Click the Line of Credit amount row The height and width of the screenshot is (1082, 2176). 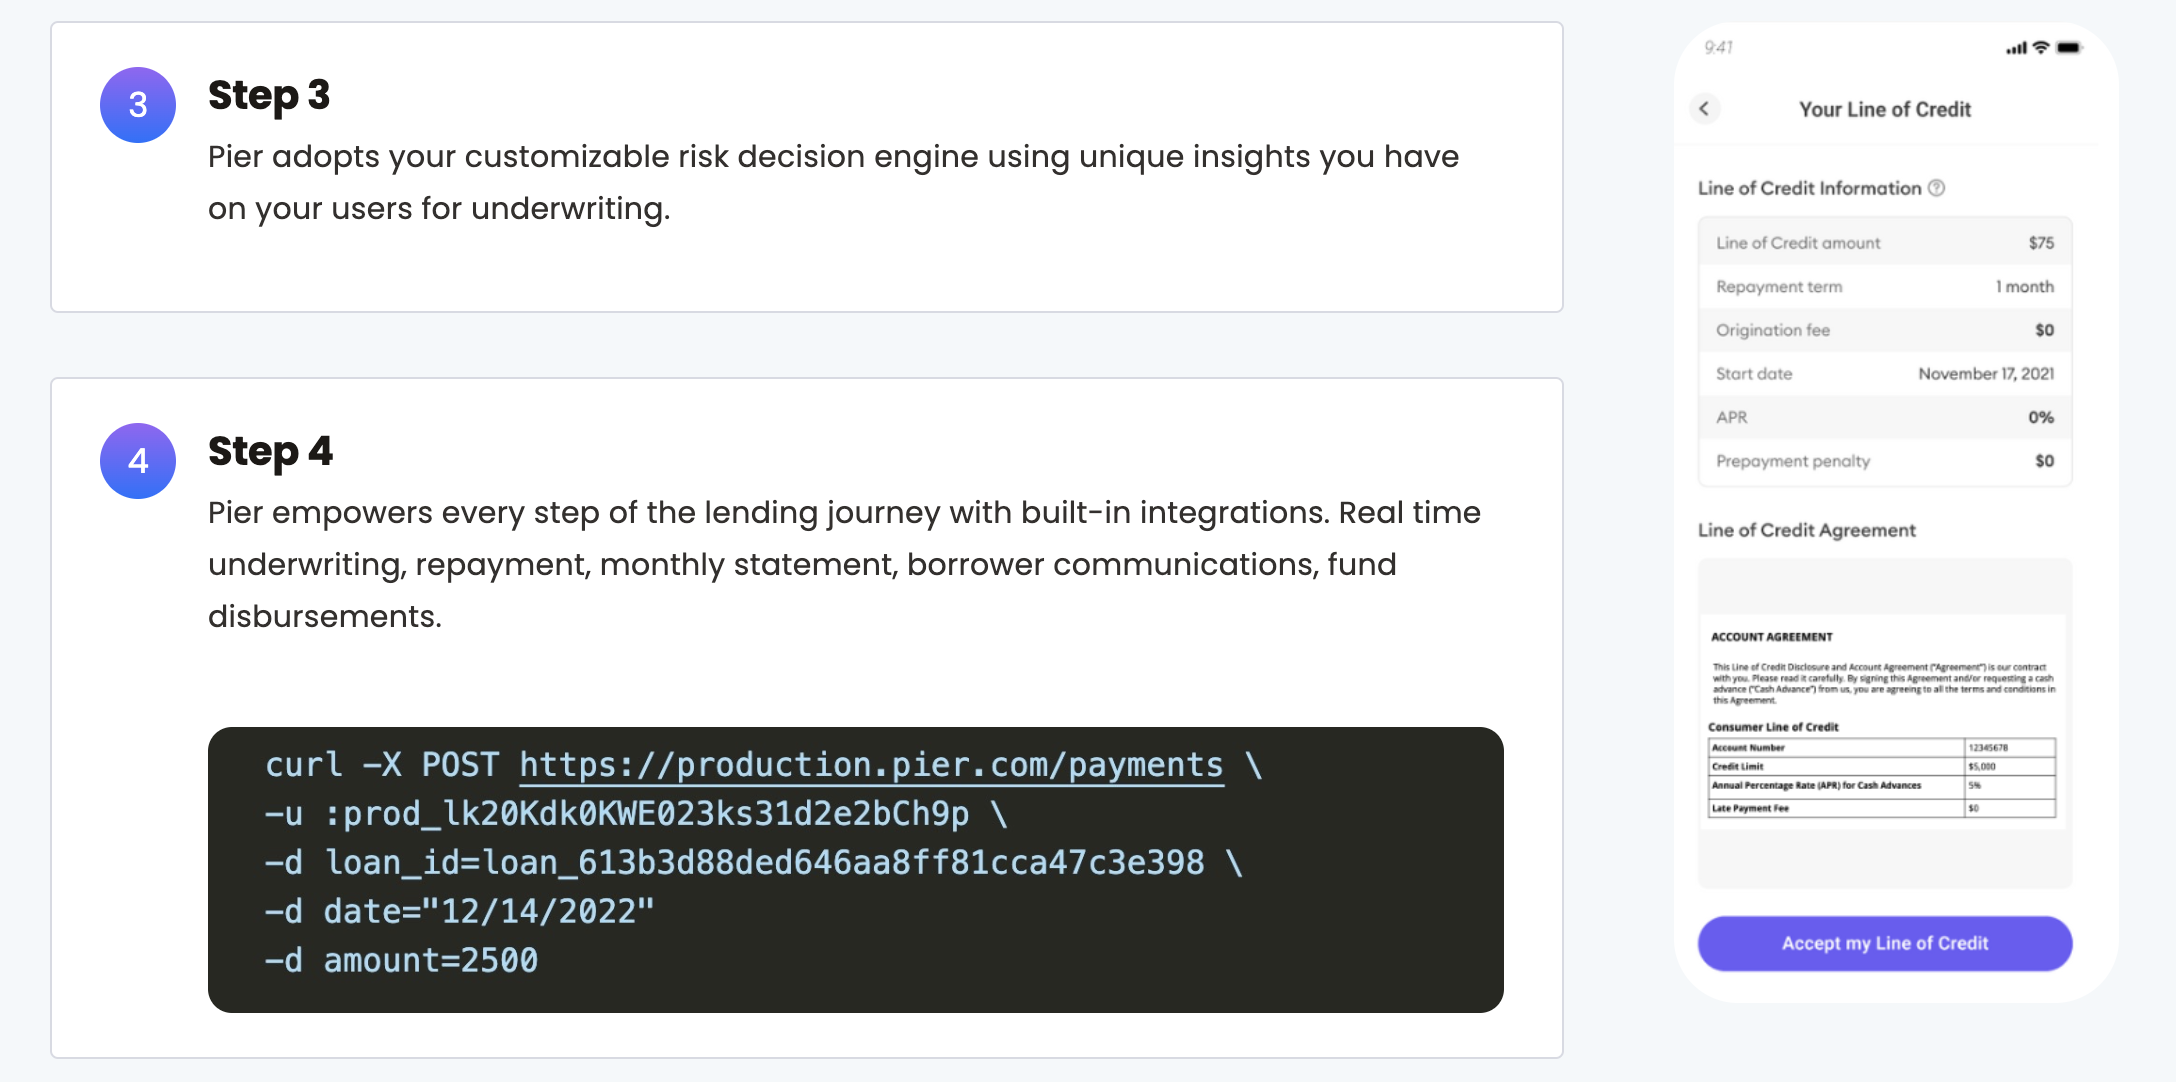(x=1884, y=243)
